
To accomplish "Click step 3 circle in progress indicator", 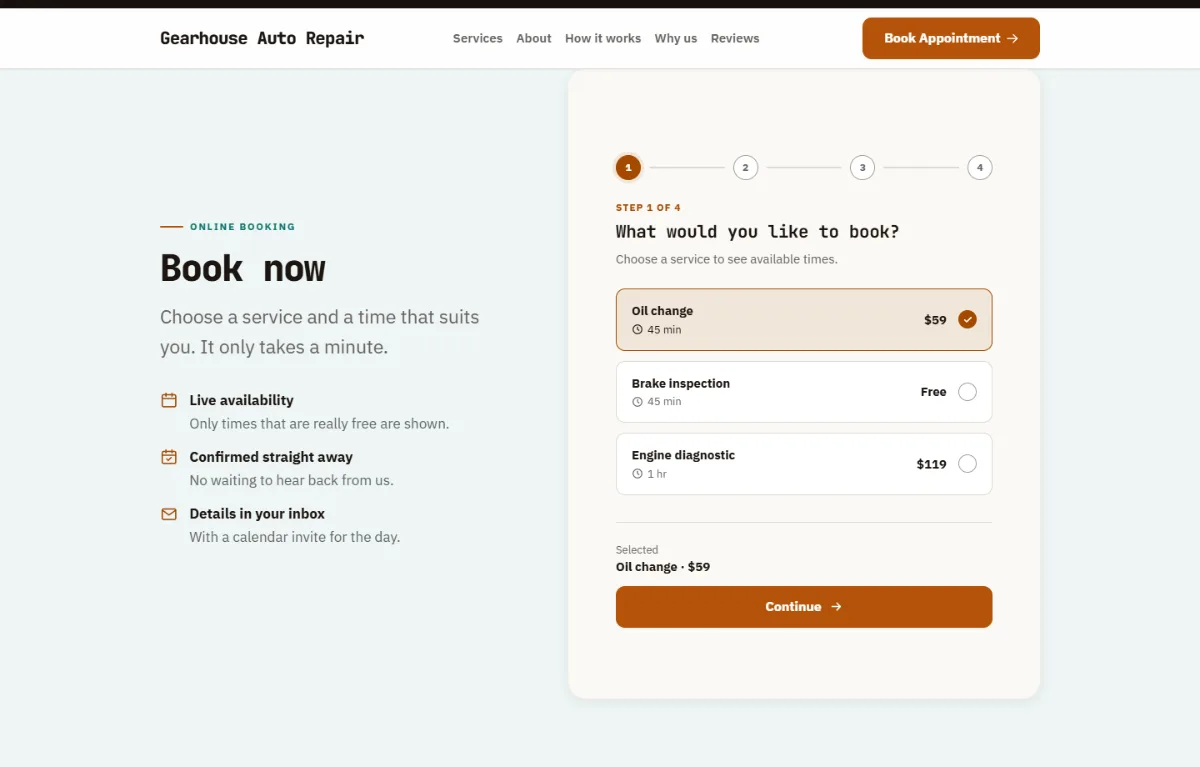I will 862,167.
